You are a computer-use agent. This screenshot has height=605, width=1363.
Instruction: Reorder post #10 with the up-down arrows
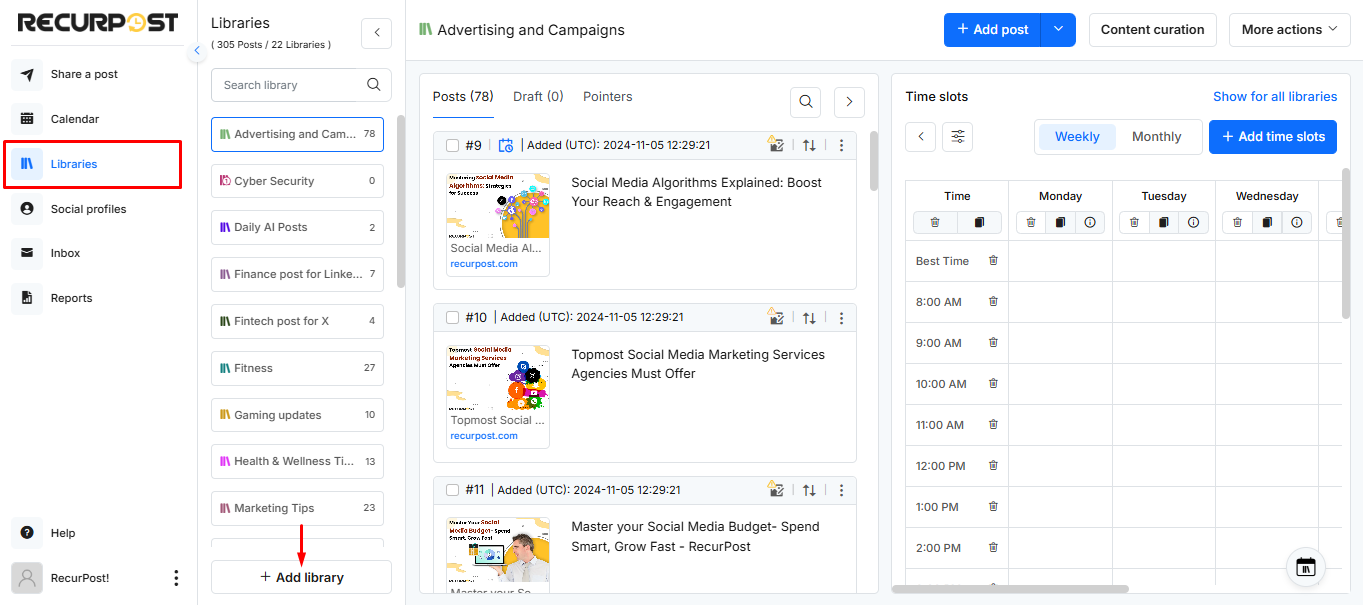click(x=809, y=317)
